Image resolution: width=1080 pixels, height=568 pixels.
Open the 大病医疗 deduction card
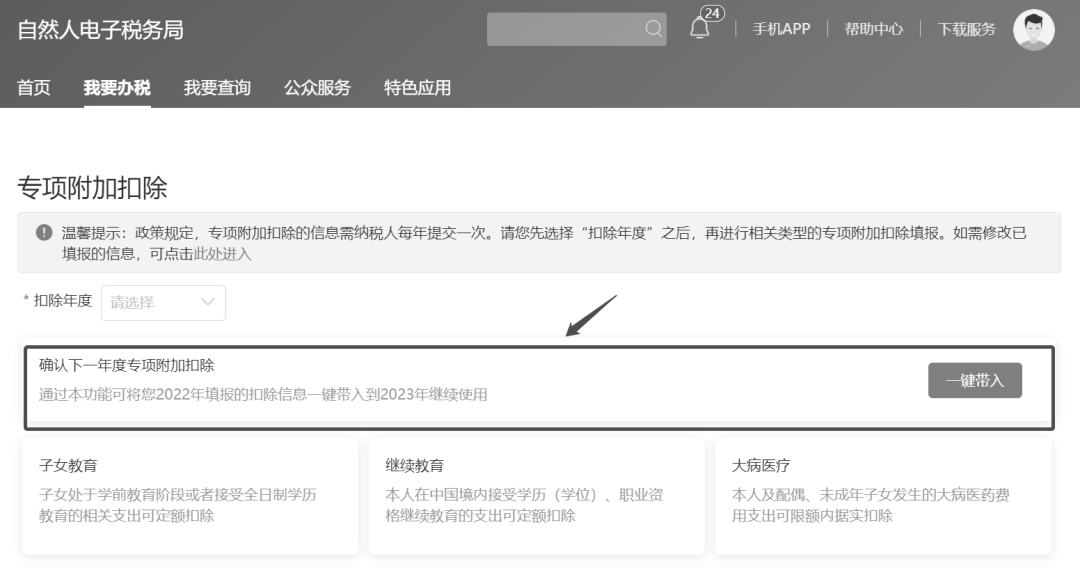tap(882, 495)
